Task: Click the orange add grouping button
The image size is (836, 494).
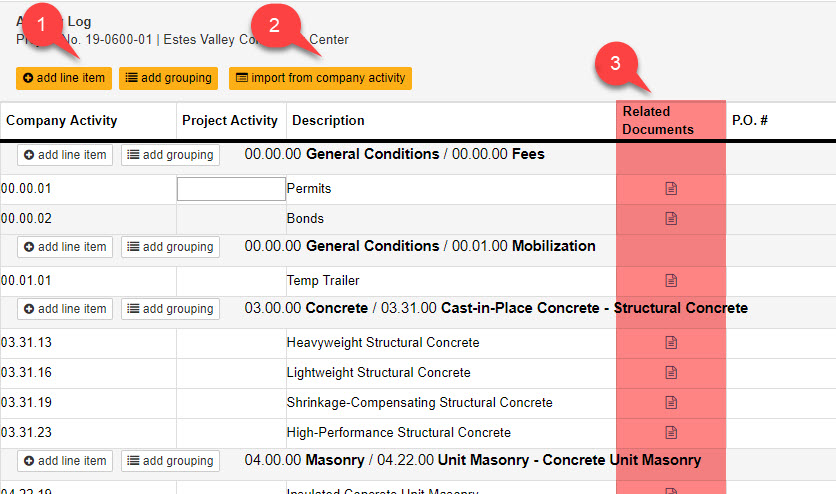Action: point(168,78)
